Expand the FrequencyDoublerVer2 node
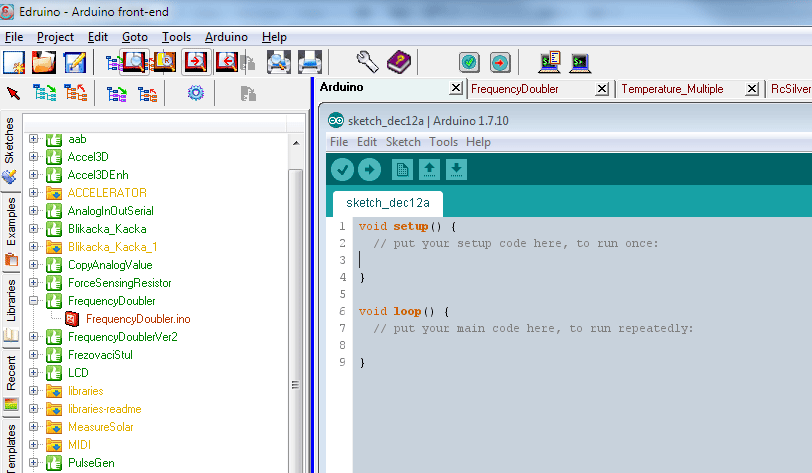Image resolution: width=812 pixels, height=473 pixels. 34,337
